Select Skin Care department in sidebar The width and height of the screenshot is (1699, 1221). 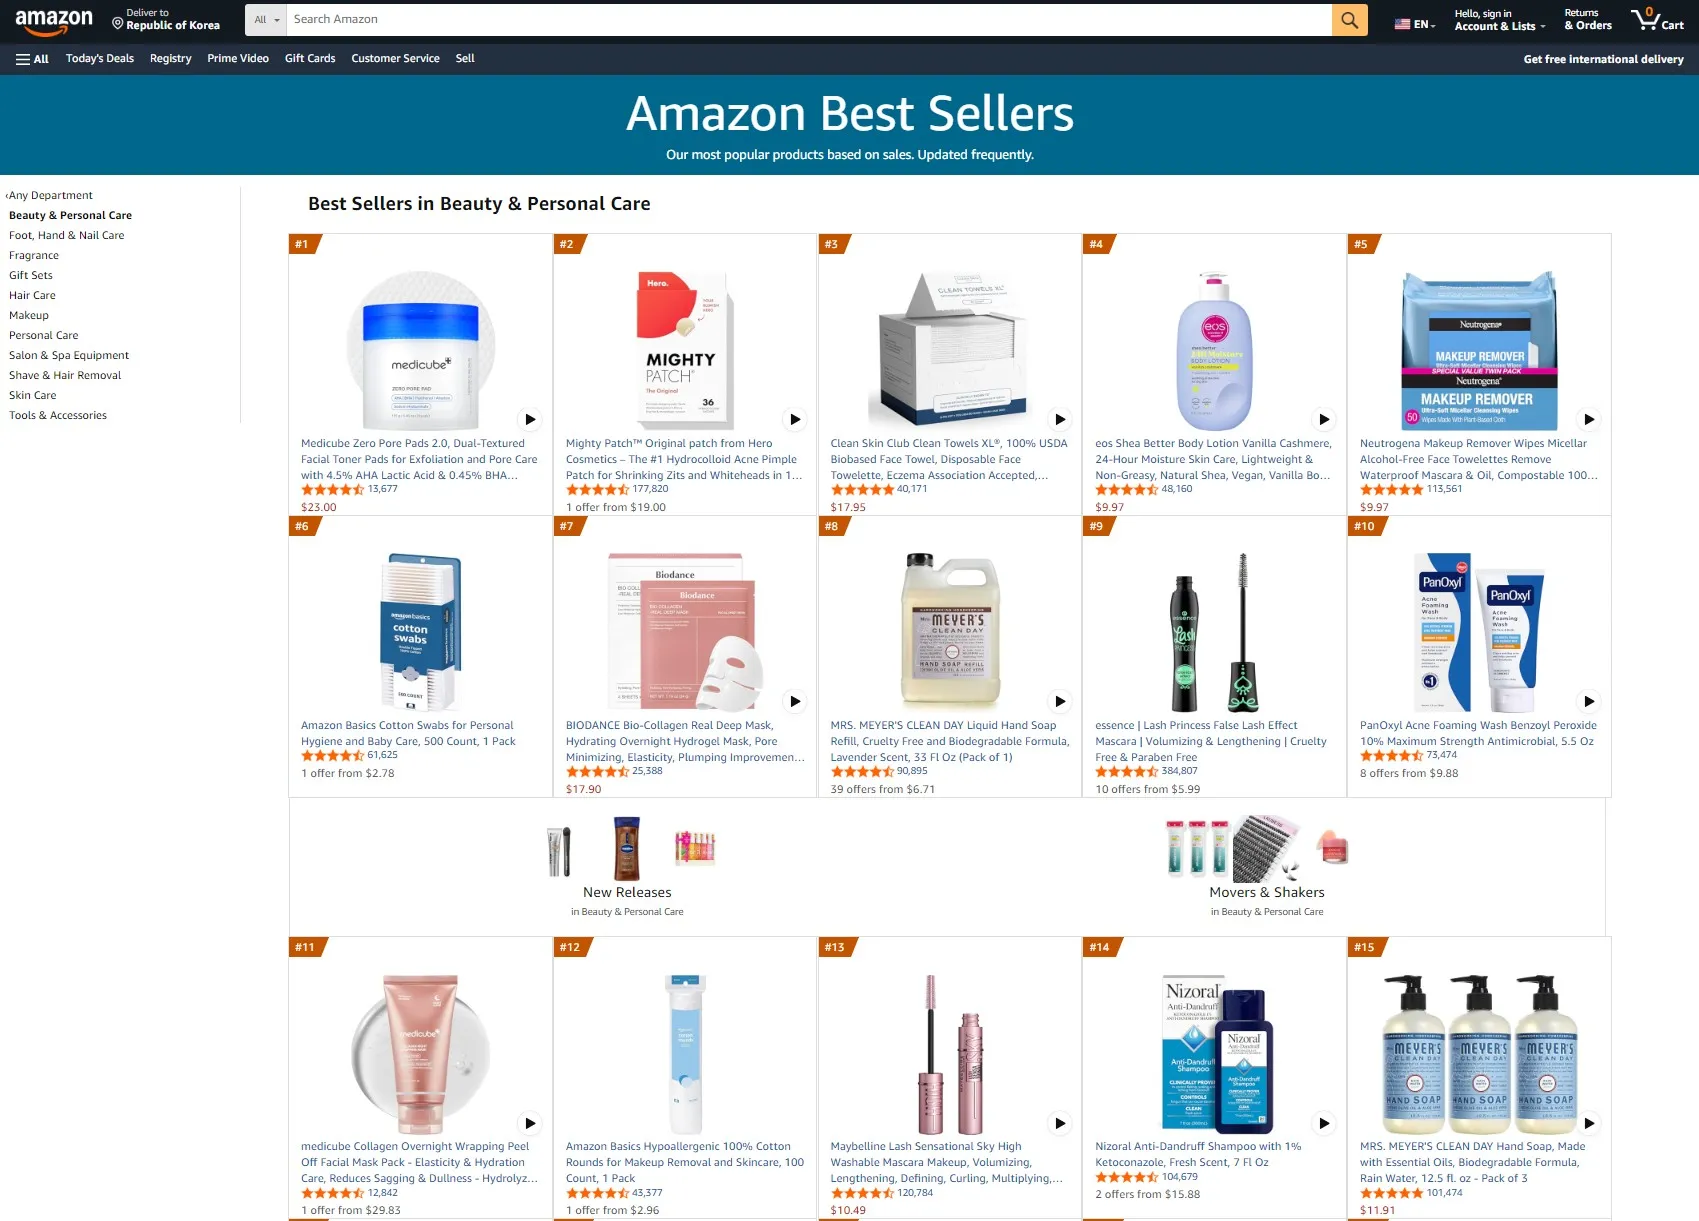click(33, 395)
